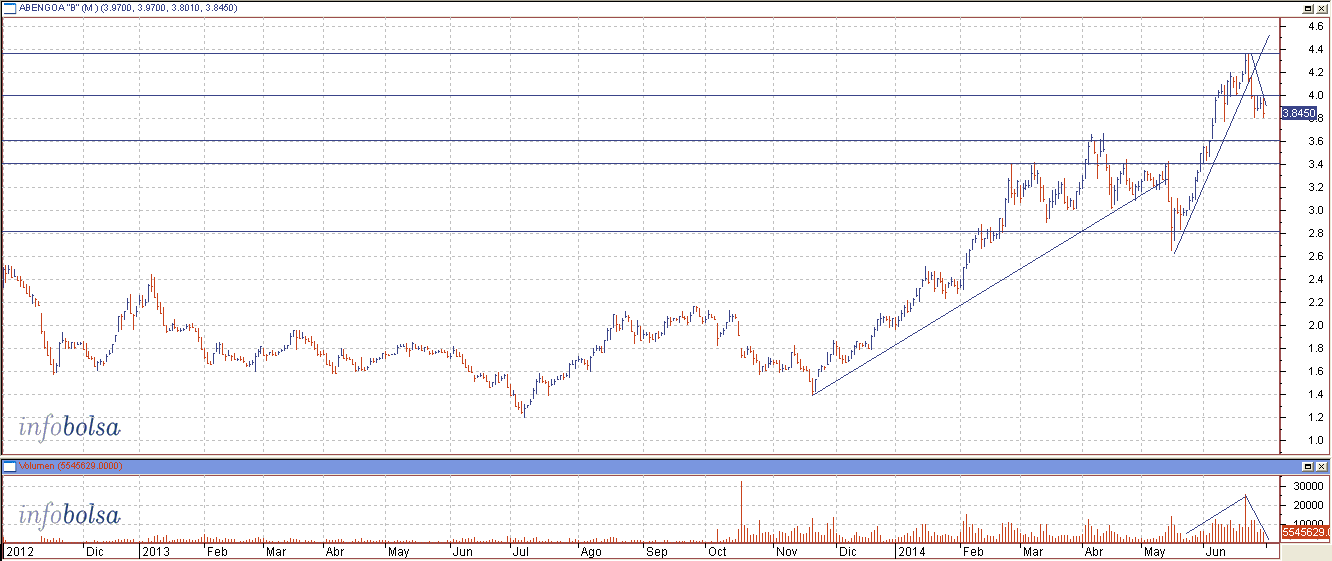This screenshot has width=1332, height=561.
Task: Select the blue horizontal line at 3.6
Action: click(x=640, y=140)
